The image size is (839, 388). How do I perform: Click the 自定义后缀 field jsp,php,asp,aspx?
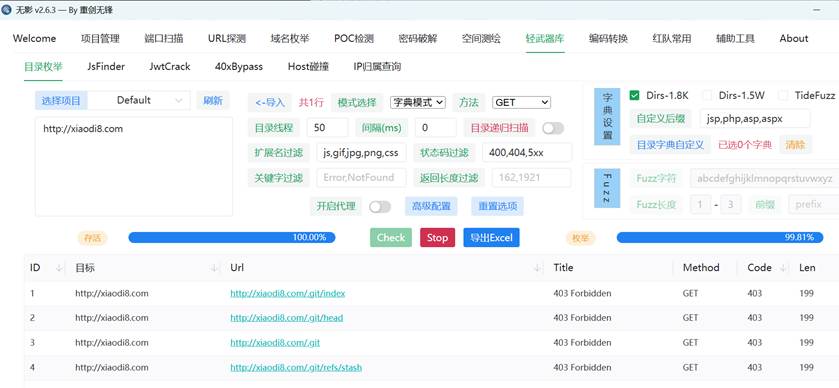pyautogui.click(x=755, y=119)
